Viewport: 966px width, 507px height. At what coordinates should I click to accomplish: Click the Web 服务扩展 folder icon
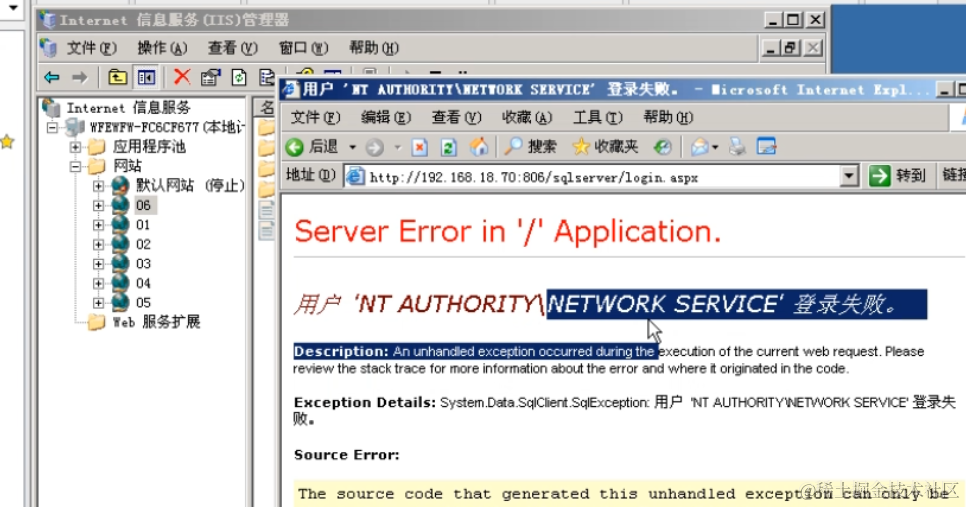coord(97,322)
